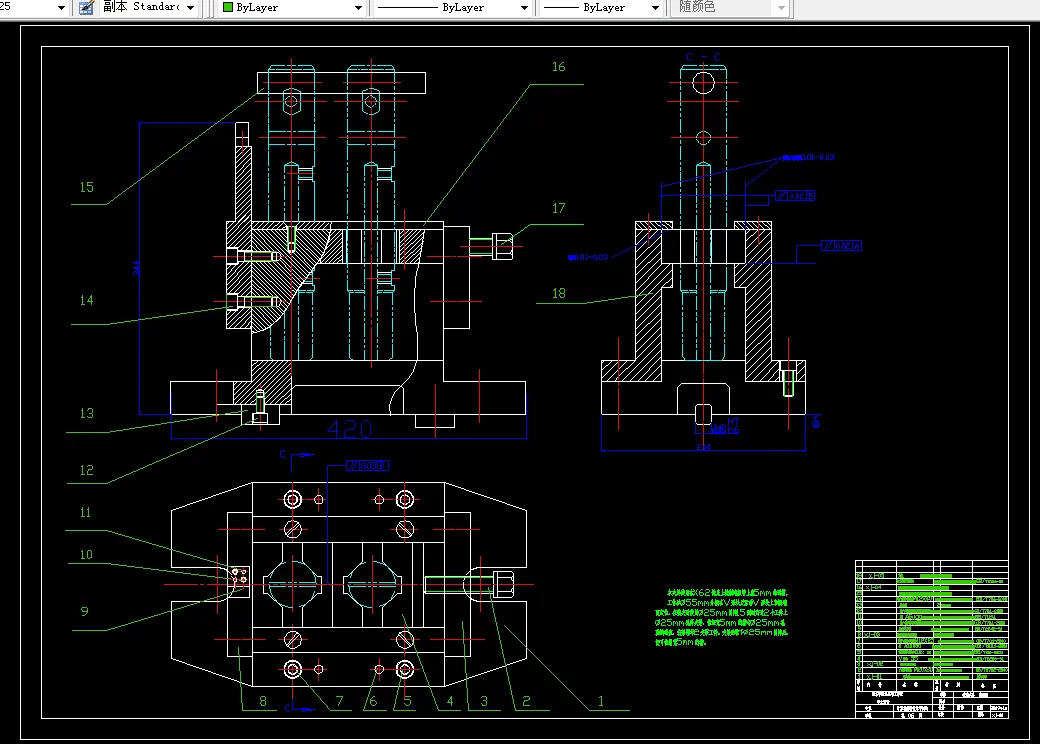Select part balloon number 15

pos(87,187)
